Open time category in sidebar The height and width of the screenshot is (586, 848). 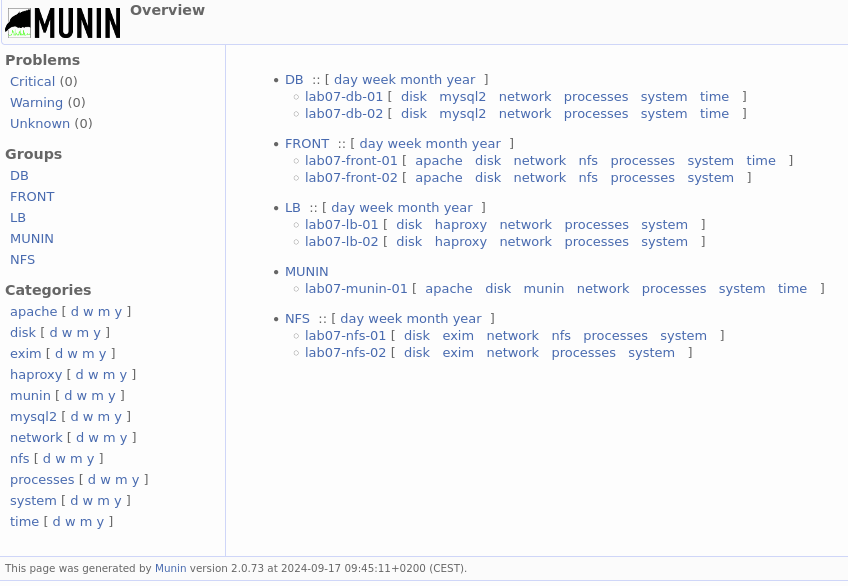[24, 522]
